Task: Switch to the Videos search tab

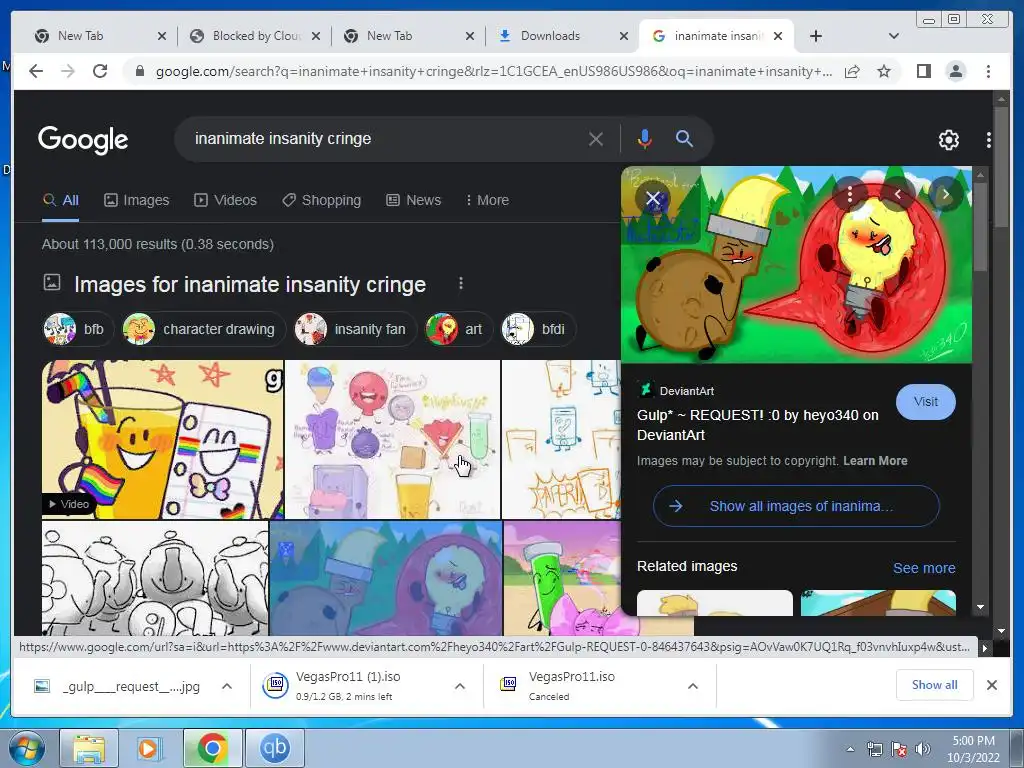Action: pyautogui.click(x=225, y=200)
